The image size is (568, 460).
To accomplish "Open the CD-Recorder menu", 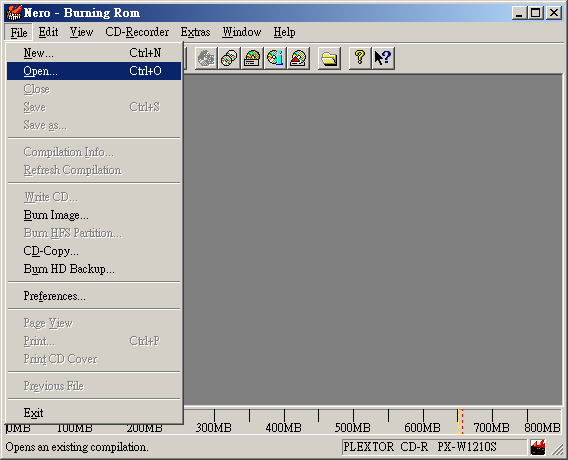I will [137, 32].
